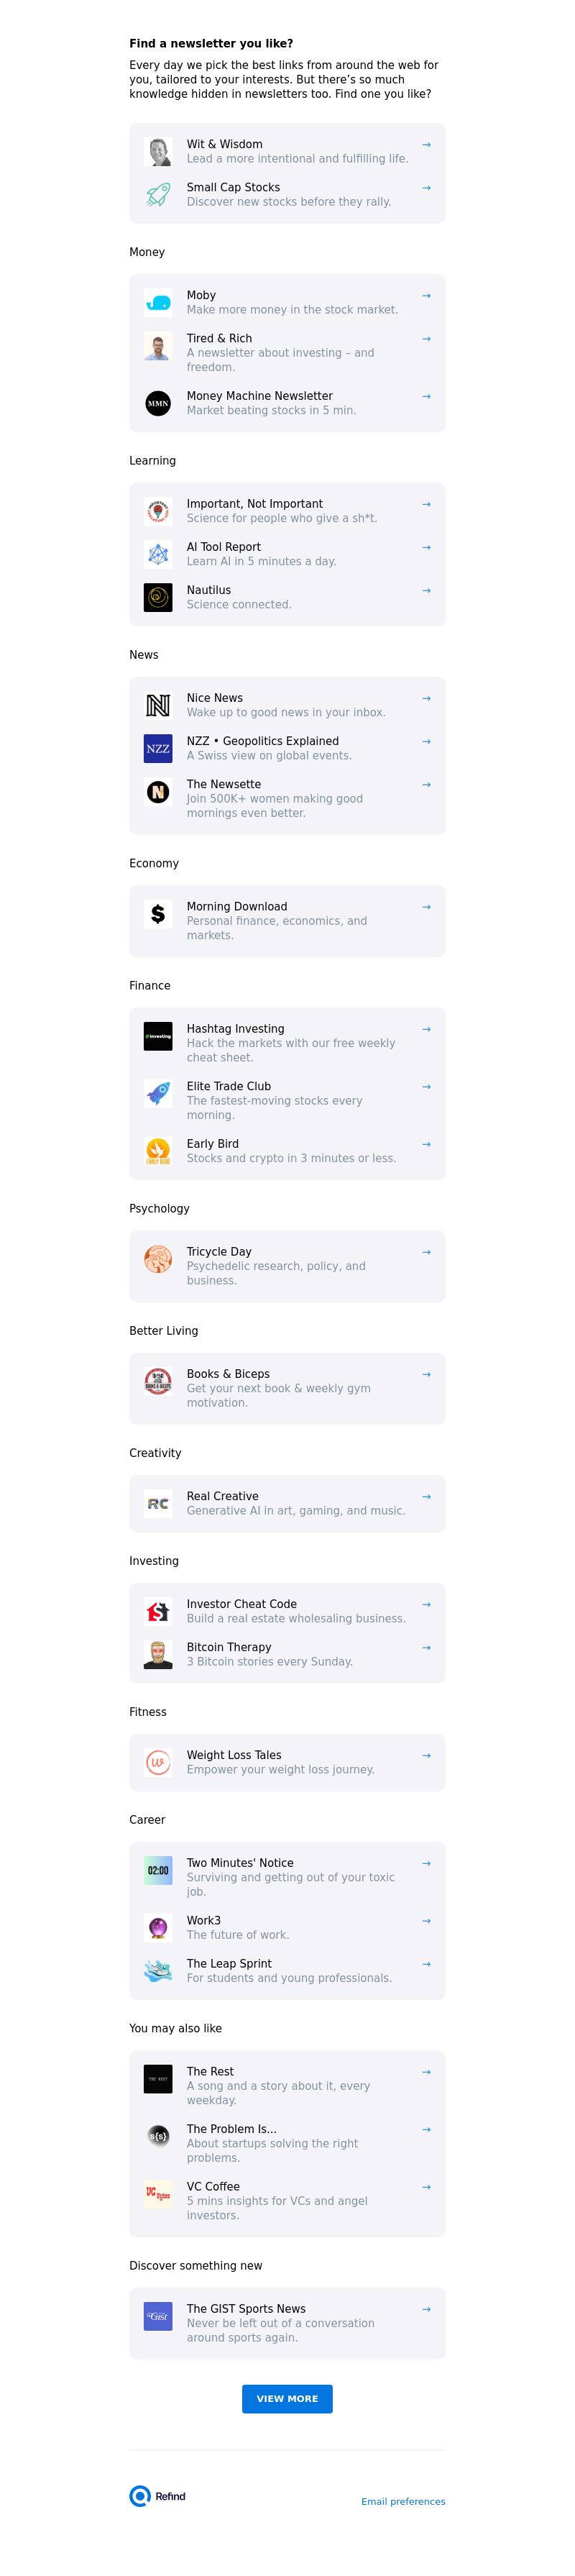The height and width of the screenshot is (2576, 575).
Task: Click the Moby whale logo icon
Action: pyautogui.click(x=158, y=303)
